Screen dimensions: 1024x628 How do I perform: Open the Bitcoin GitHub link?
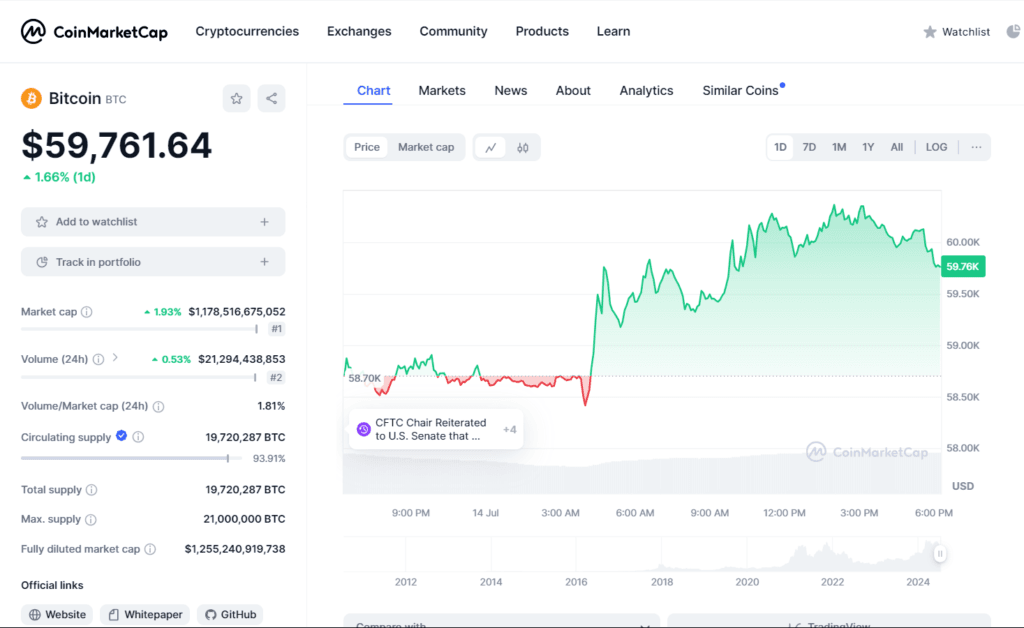[231, 614]
